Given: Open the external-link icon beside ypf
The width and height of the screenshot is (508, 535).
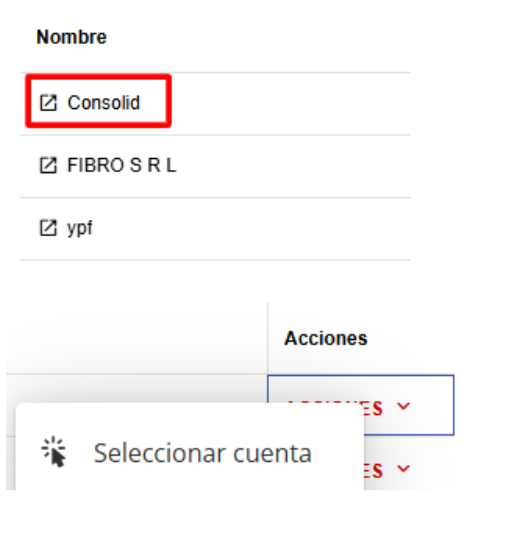Looking at the screenshot, I should (48, 228).
